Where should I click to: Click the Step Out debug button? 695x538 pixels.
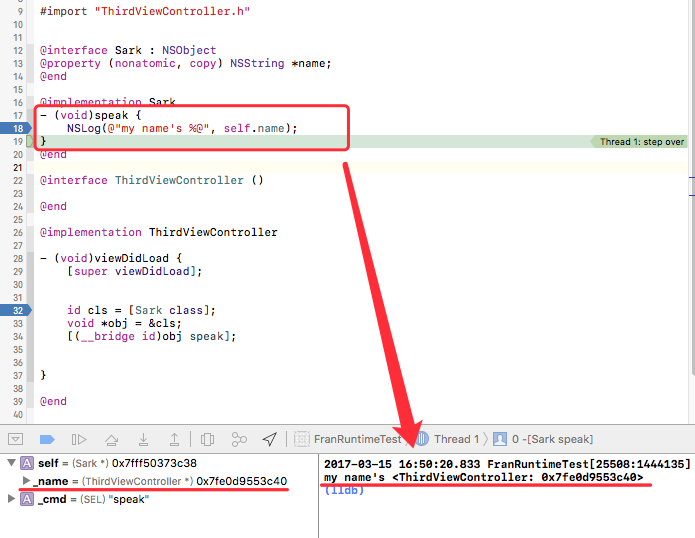(x=175, y=439)
